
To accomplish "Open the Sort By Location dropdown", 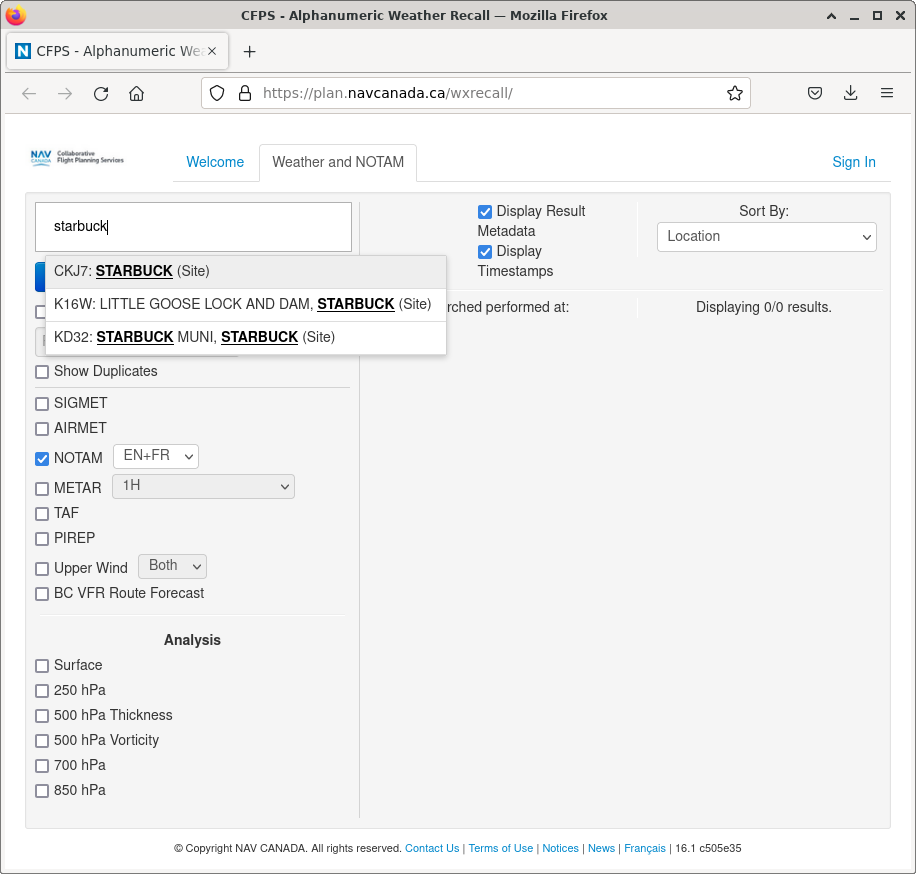I will point(766,237).
